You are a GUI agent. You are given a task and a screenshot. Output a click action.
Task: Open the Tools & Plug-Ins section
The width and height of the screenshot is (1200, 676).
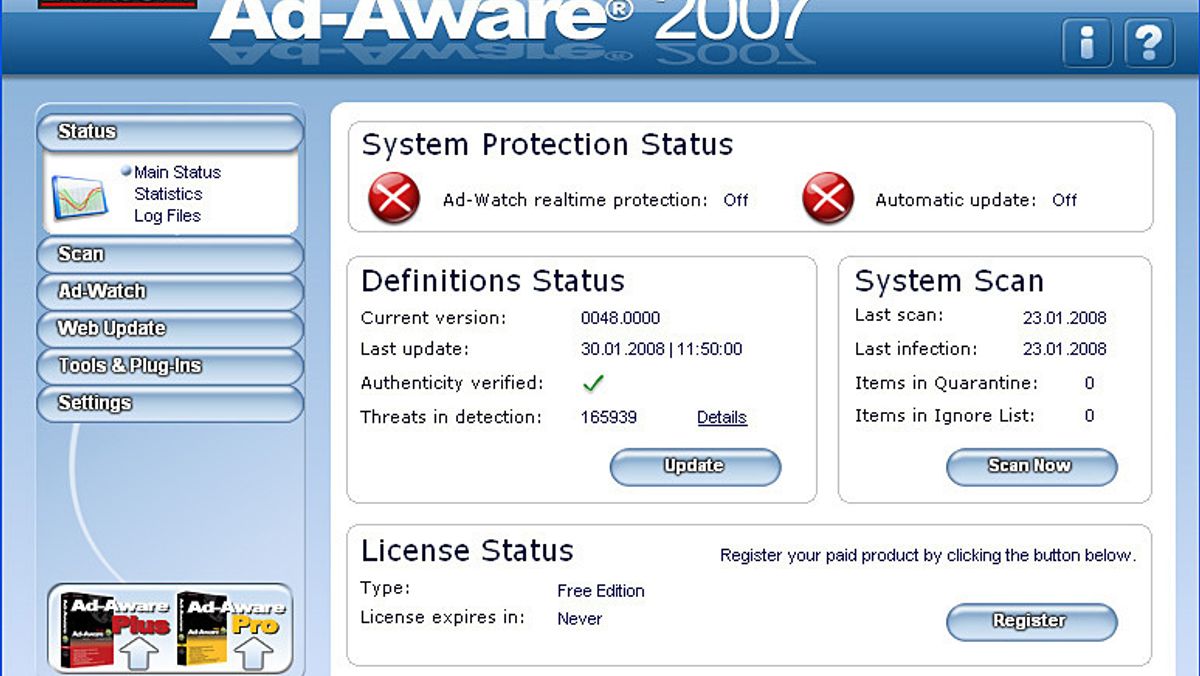169,366
